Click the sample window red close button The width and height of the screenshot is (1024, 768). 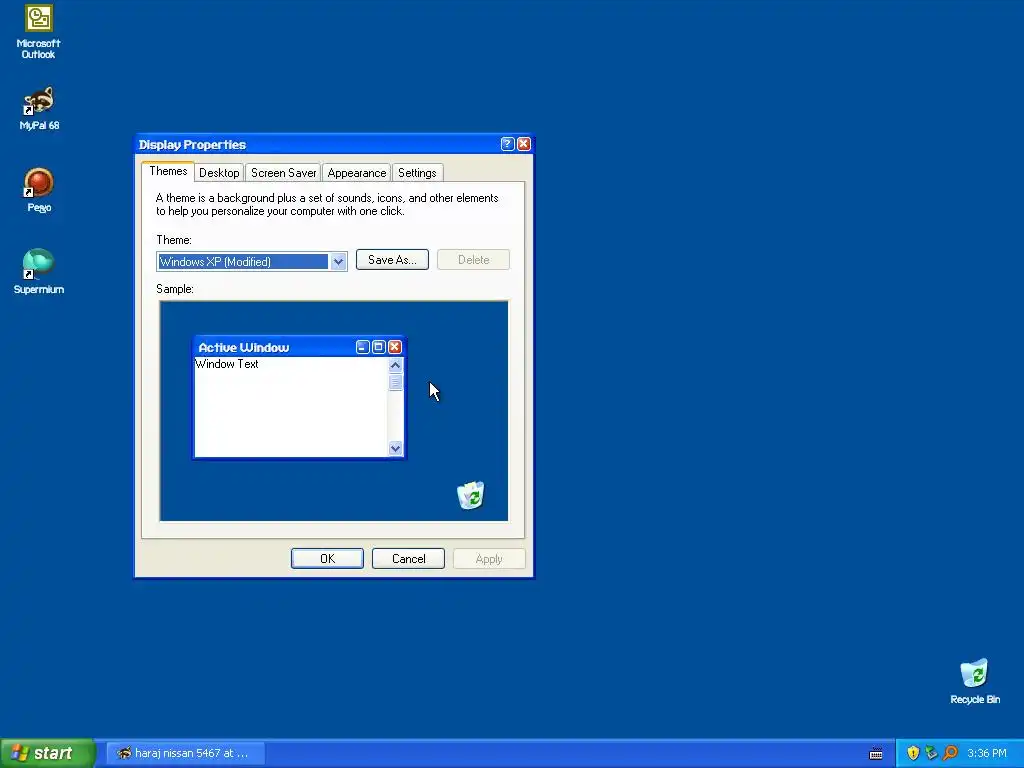(394, 347)
